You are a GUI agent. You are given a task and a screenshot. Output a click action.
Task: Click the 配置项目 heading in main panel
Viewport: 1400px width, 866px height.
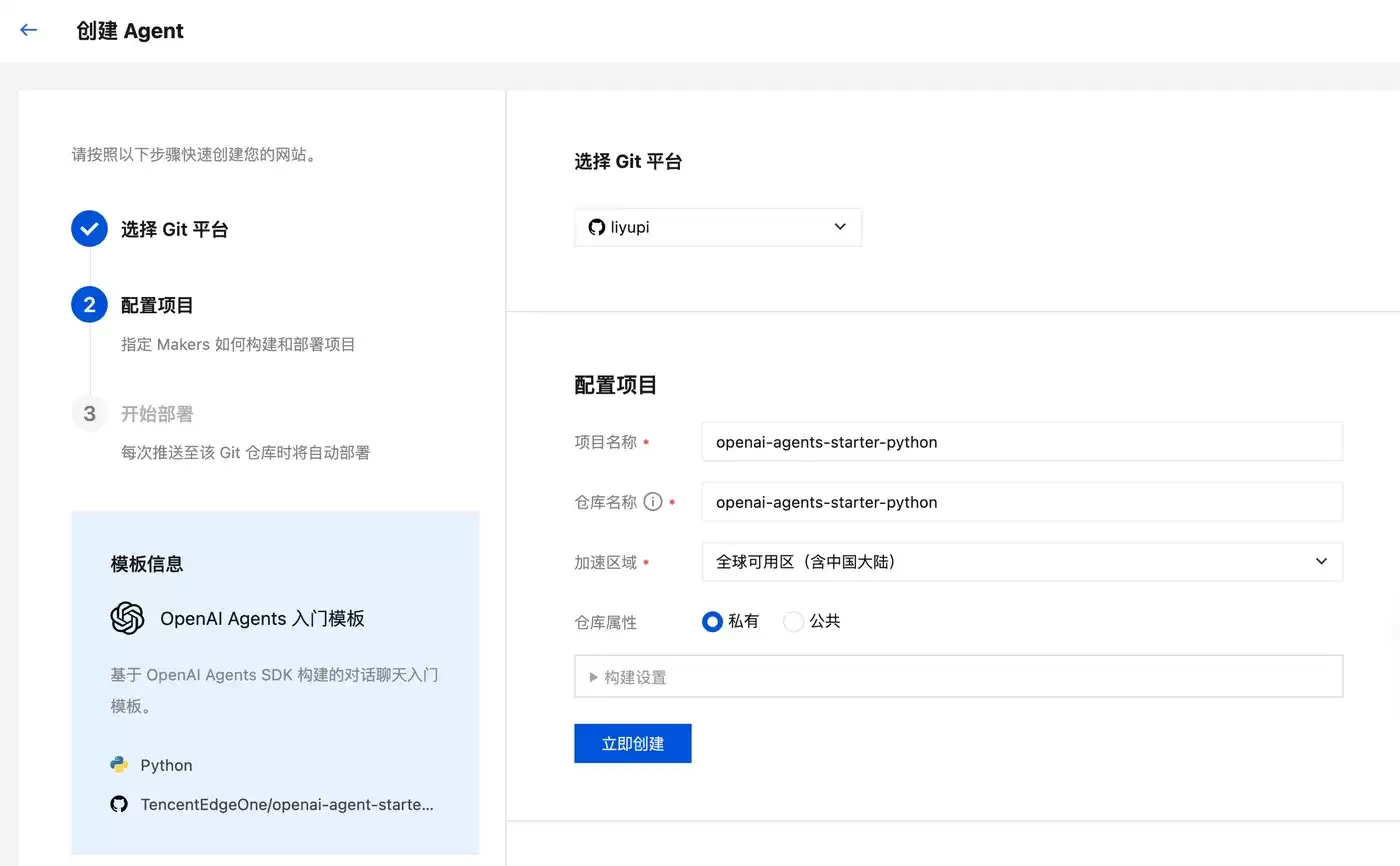[616, 385]
